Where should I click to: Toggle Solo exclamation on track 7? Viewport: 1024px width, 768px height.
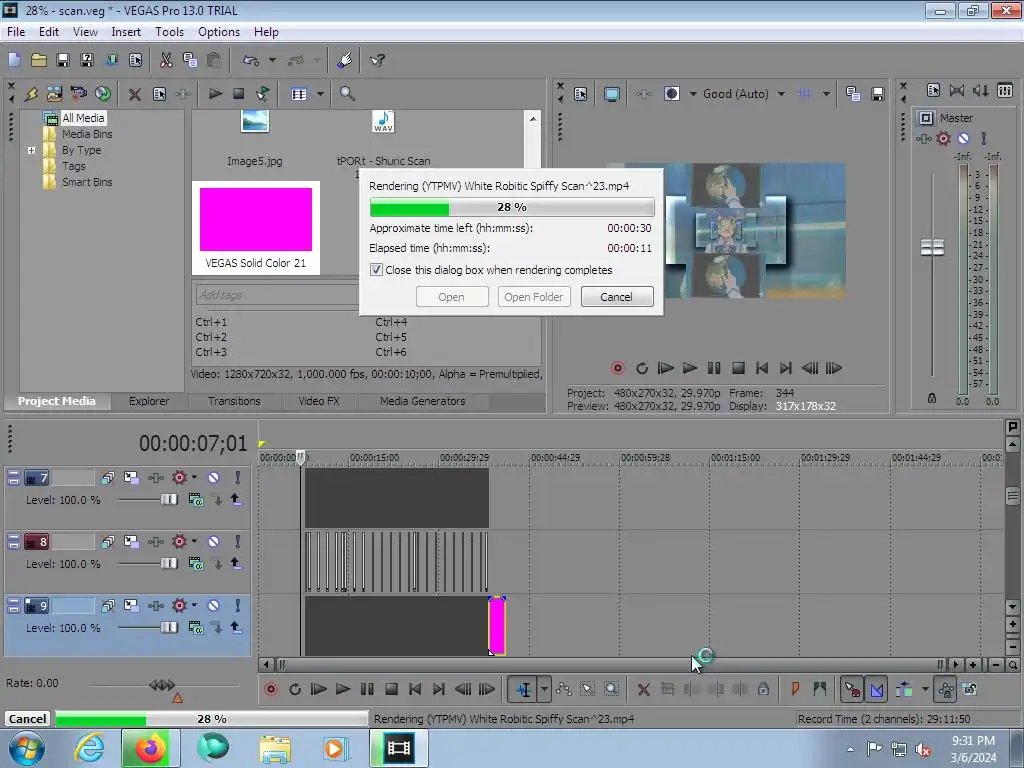238,478
